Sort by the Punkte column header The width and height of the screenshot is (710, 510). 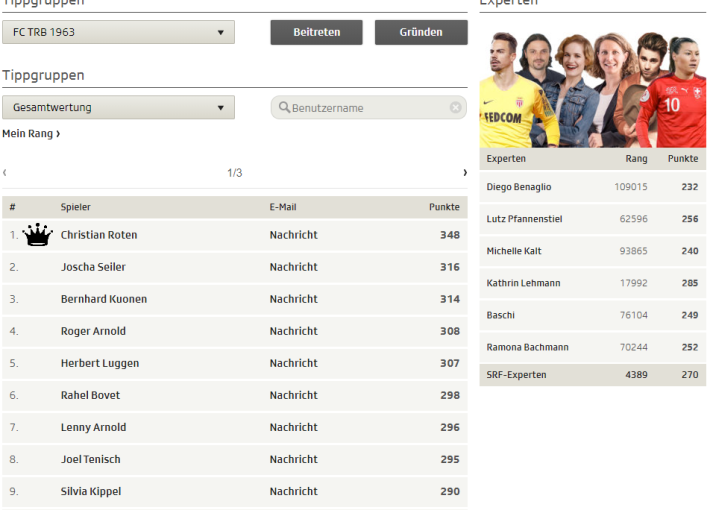pos(444,207)
